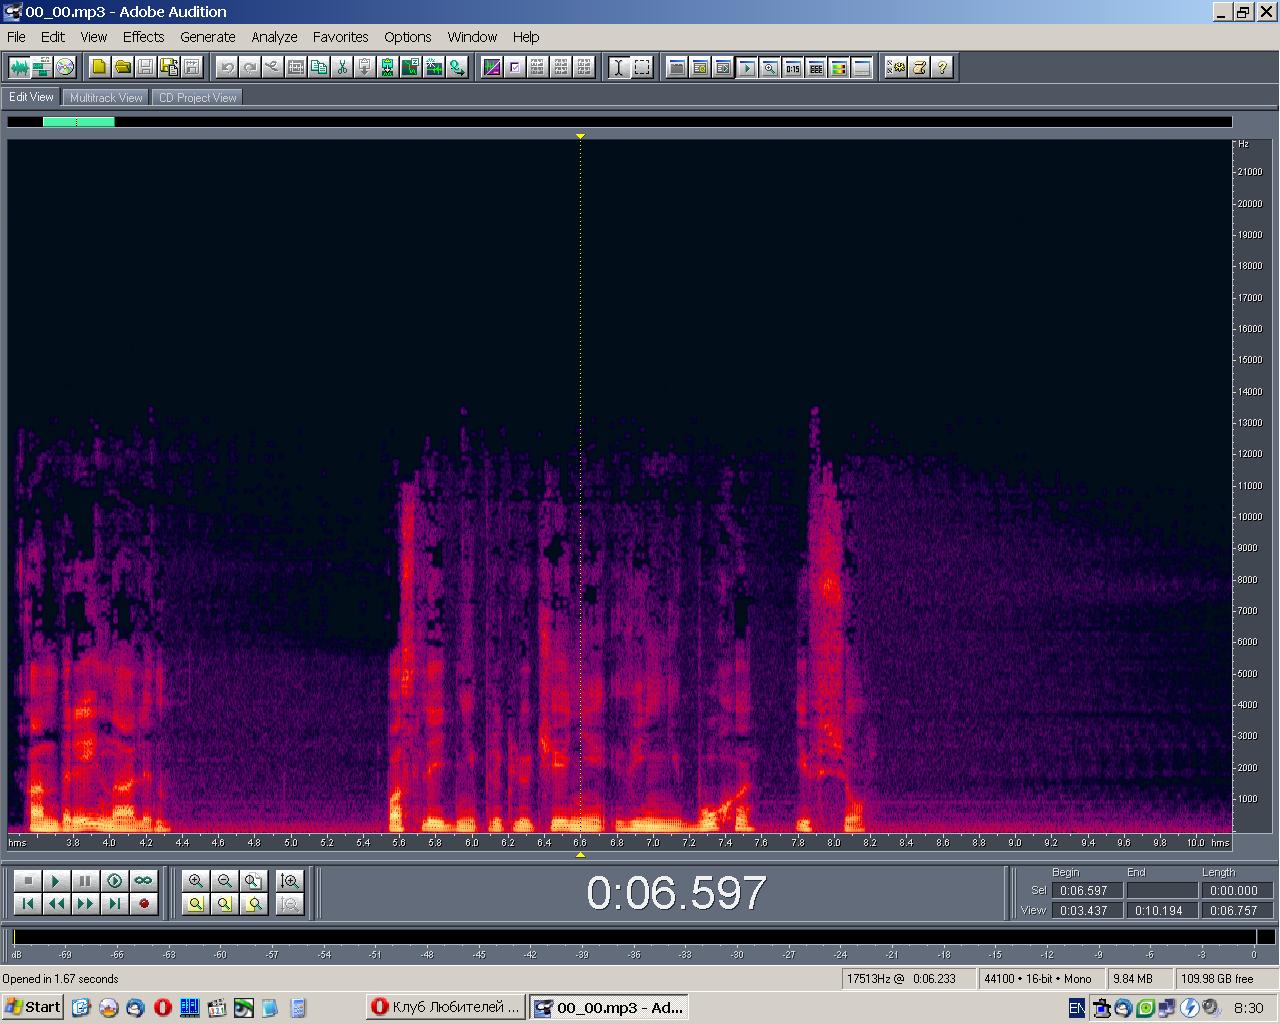Screen dimensions: 1280x1024
Task: Click the Windows Start button
Action: [33, 1007]
